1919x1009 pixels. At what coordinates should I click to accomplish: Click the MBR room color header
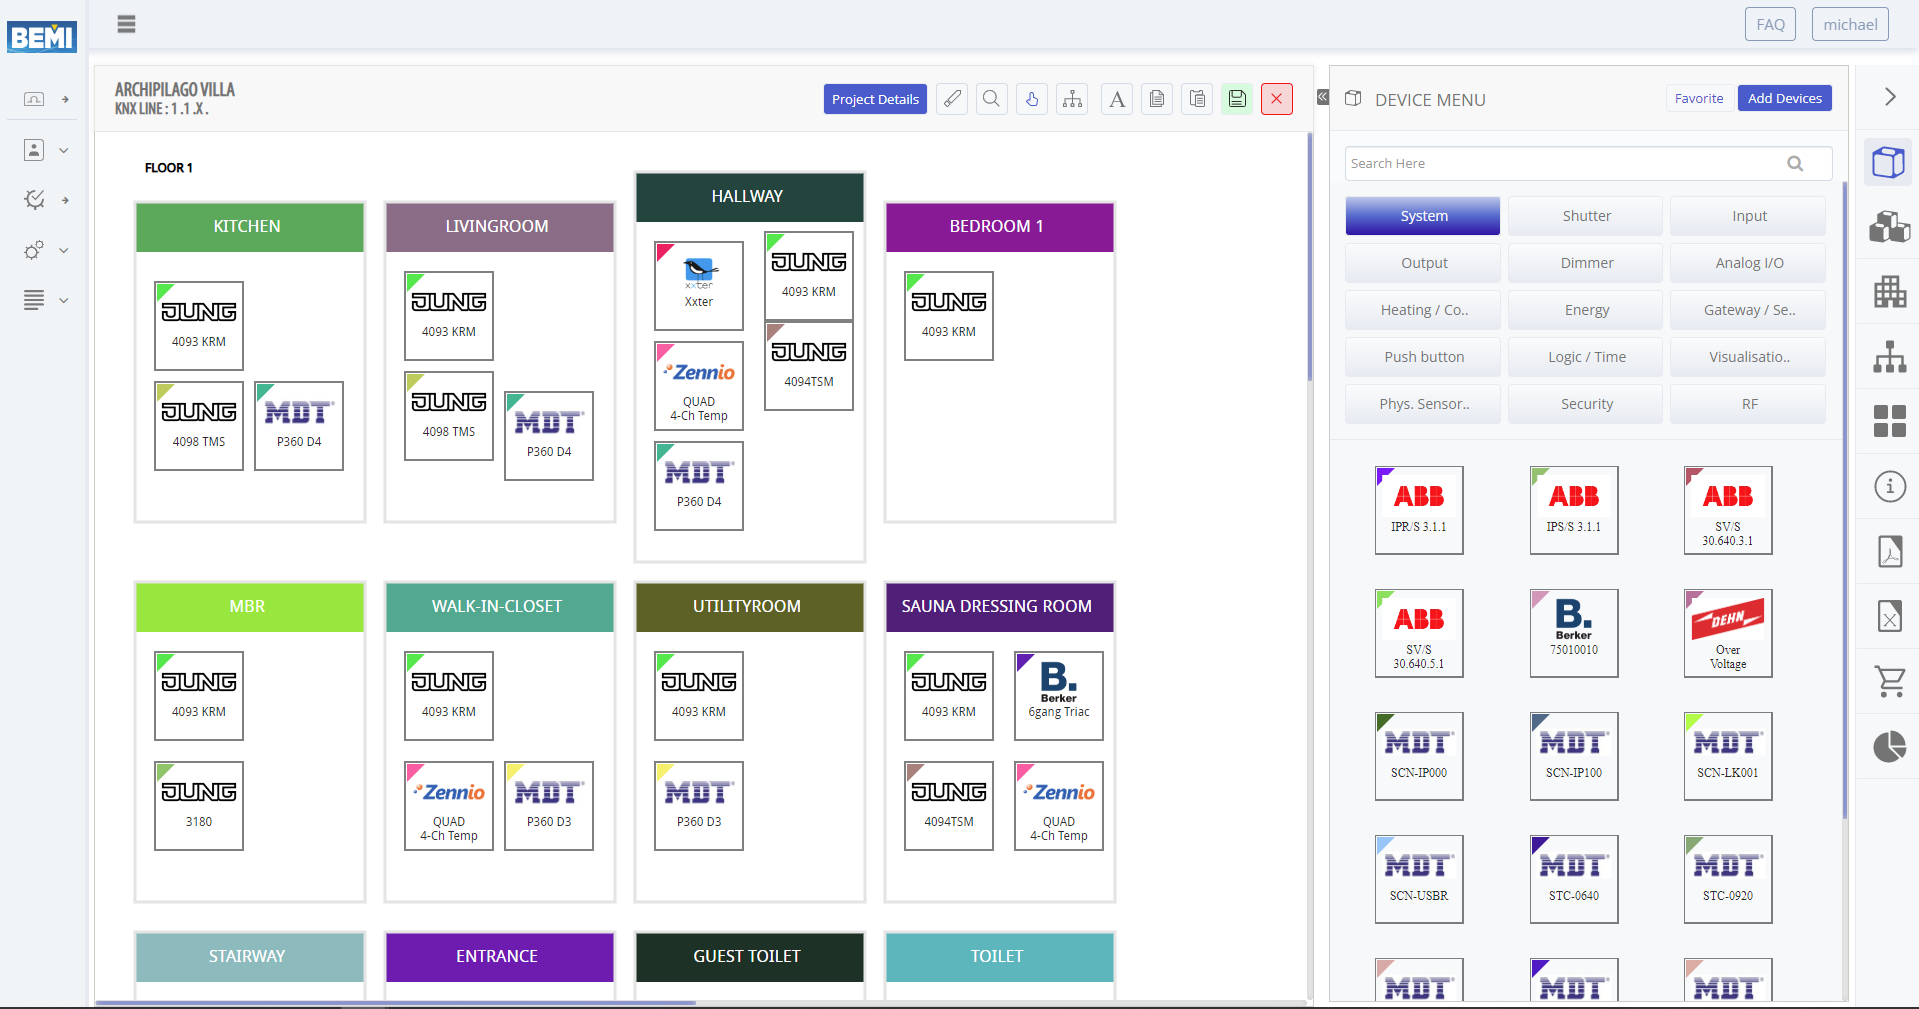[250, 607]
